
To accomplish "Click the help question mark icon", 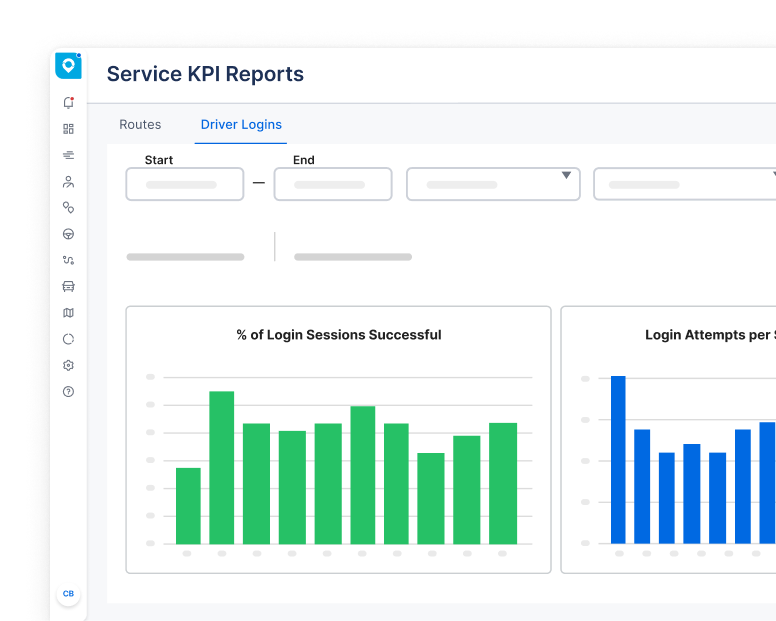I will [x=68, y=392].
